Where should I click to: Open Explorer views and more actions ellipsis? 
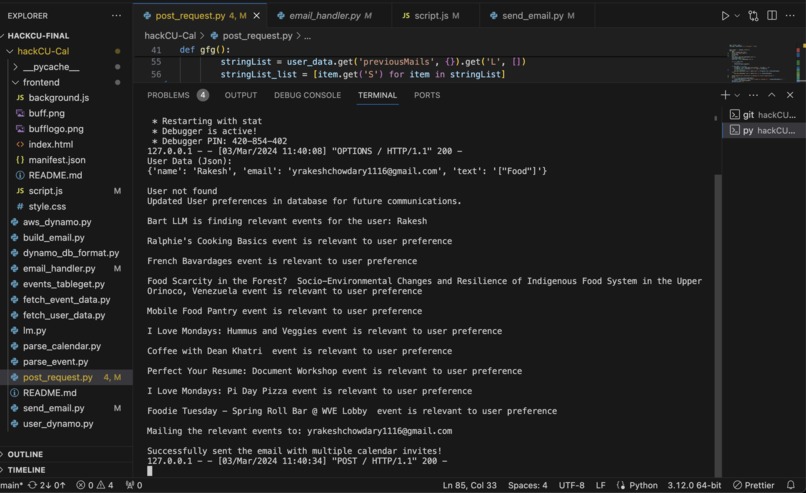[117, 15]
